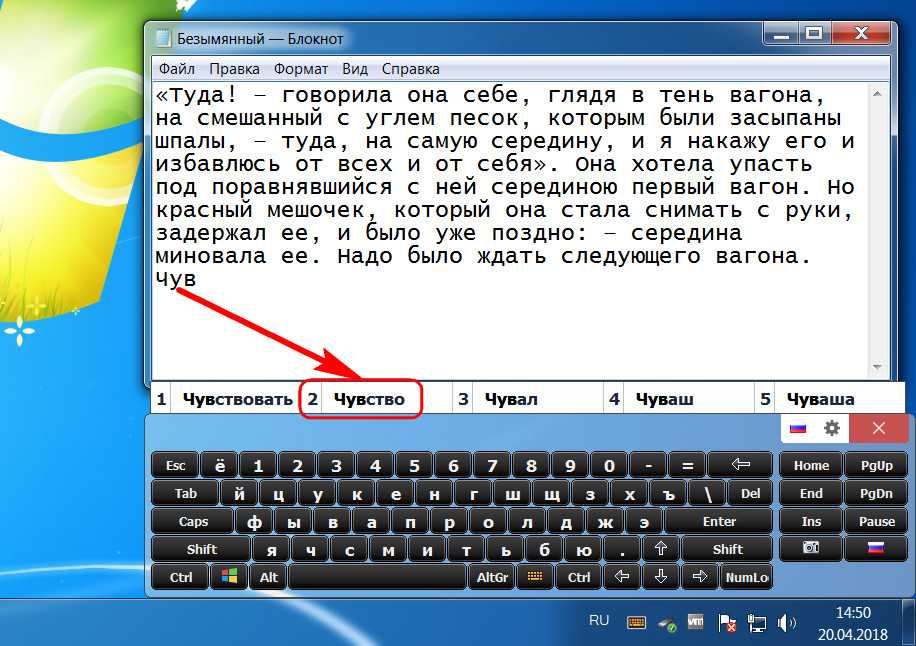Screen dimensions: 916x646
Task: Select the suggestion "Чувство"
Action: tap(369, 399)
